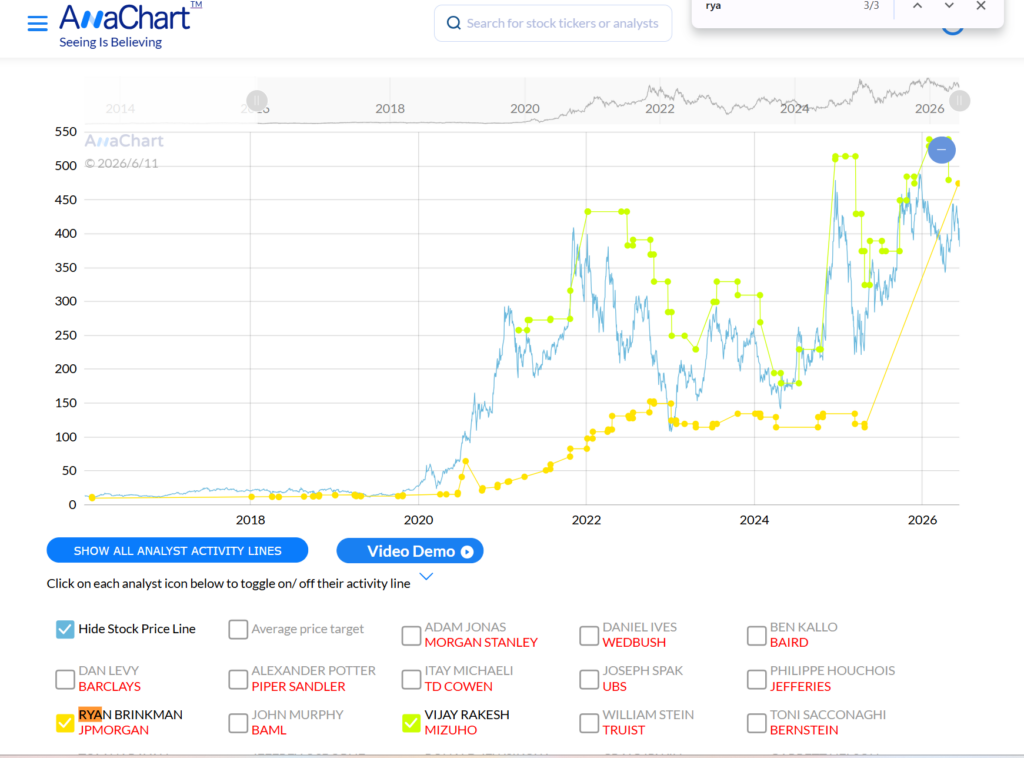Toggle Alexander Potter Piper Sandler checkbox
The height and width of the screenshot is (758, 1024).
[x=238, y=679]
